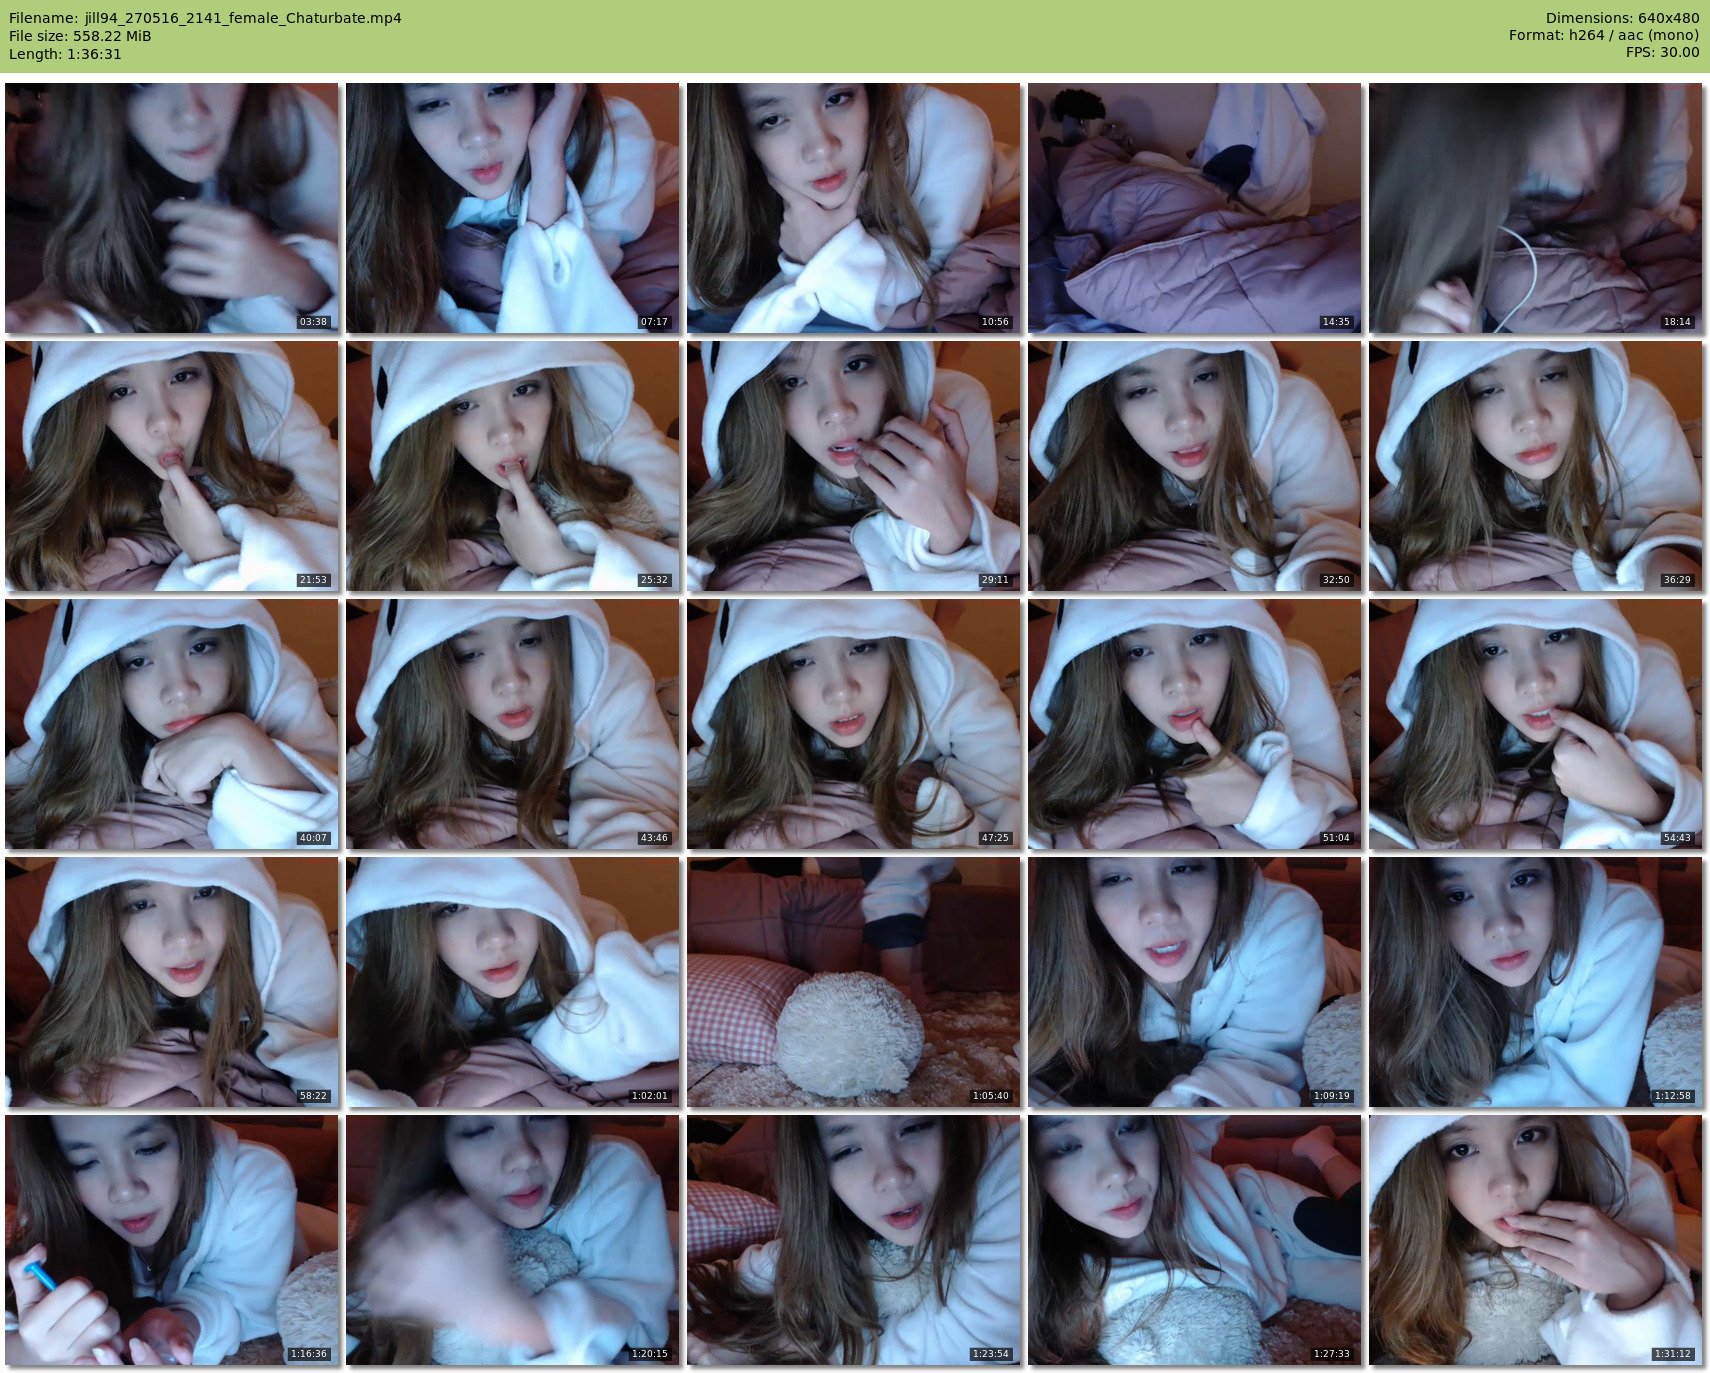Select the 'File size: 558.22 MiB' text

(x=80, y=36)
